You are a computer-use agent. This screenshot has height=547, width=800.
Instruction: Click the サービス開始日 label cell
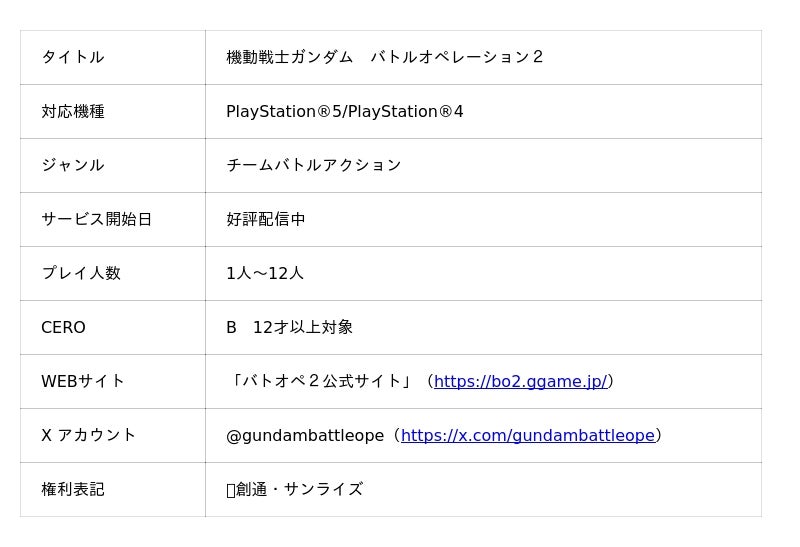97,219
